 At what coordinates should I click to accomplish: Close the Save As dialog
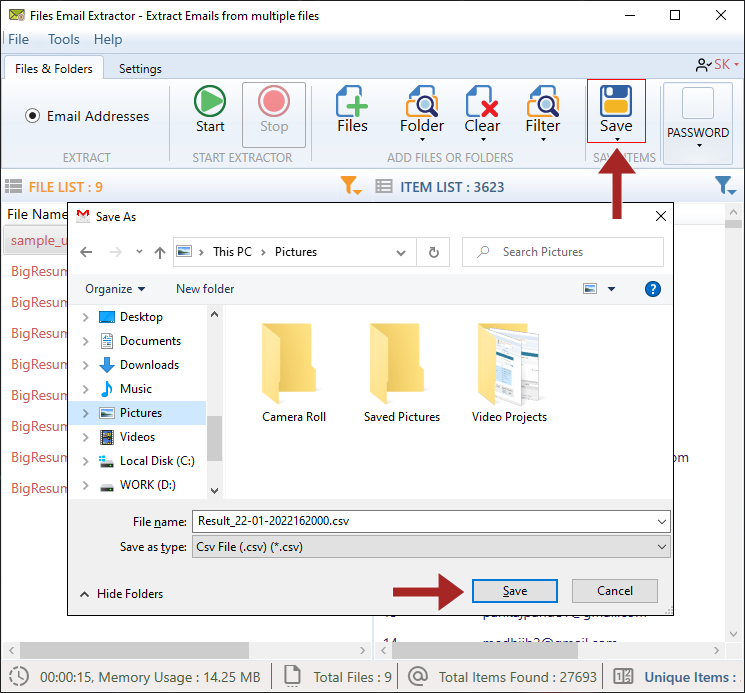[660, 217]
